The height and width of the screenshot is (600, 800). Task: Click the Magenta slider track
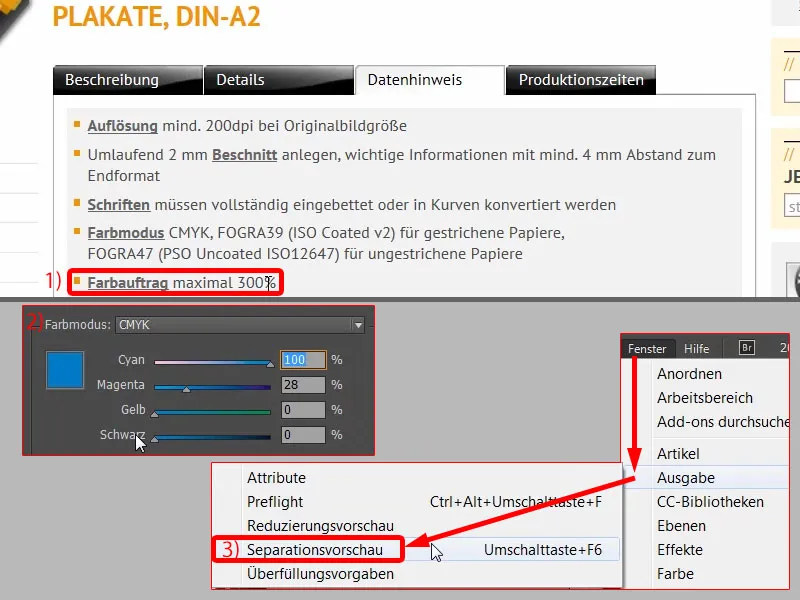(x=212, y=387)
